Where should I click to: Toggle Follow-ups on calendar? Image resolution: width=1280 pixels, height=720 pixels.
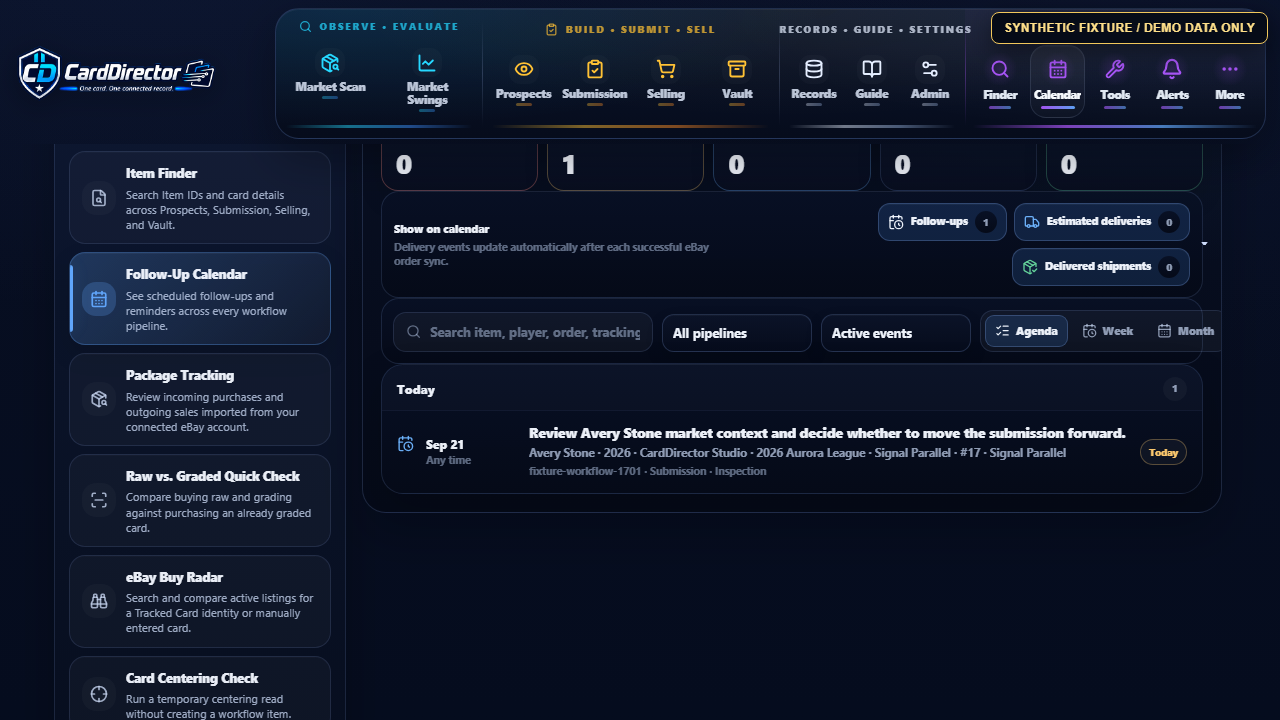(942, 222)
